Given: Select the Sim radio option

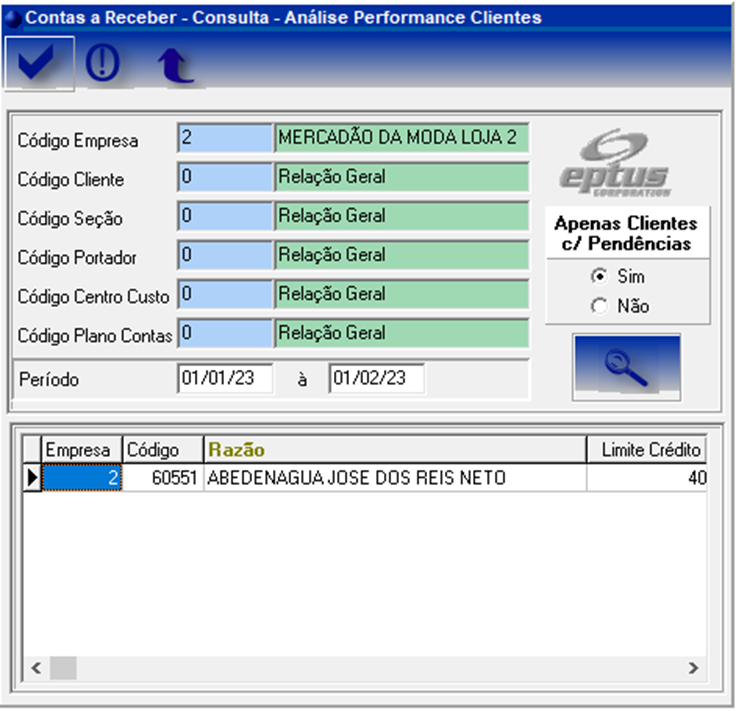Looking at the screenshot, I should [600, 277].
